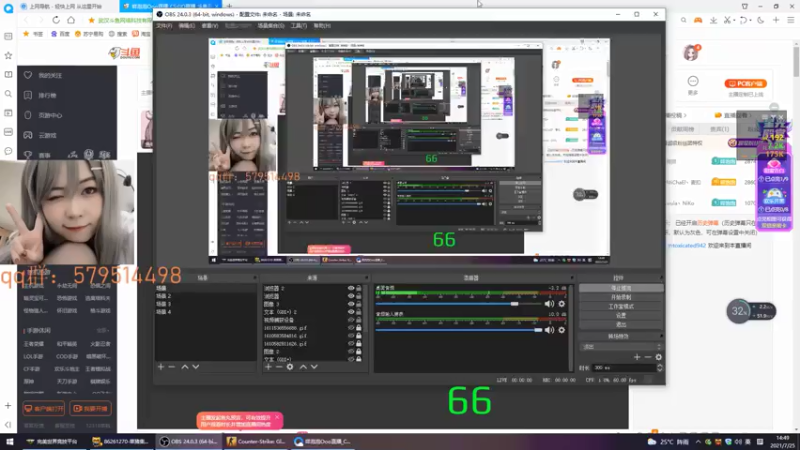Remove selected scene with minus icon
800x450 pixels.
coord(171,367)
